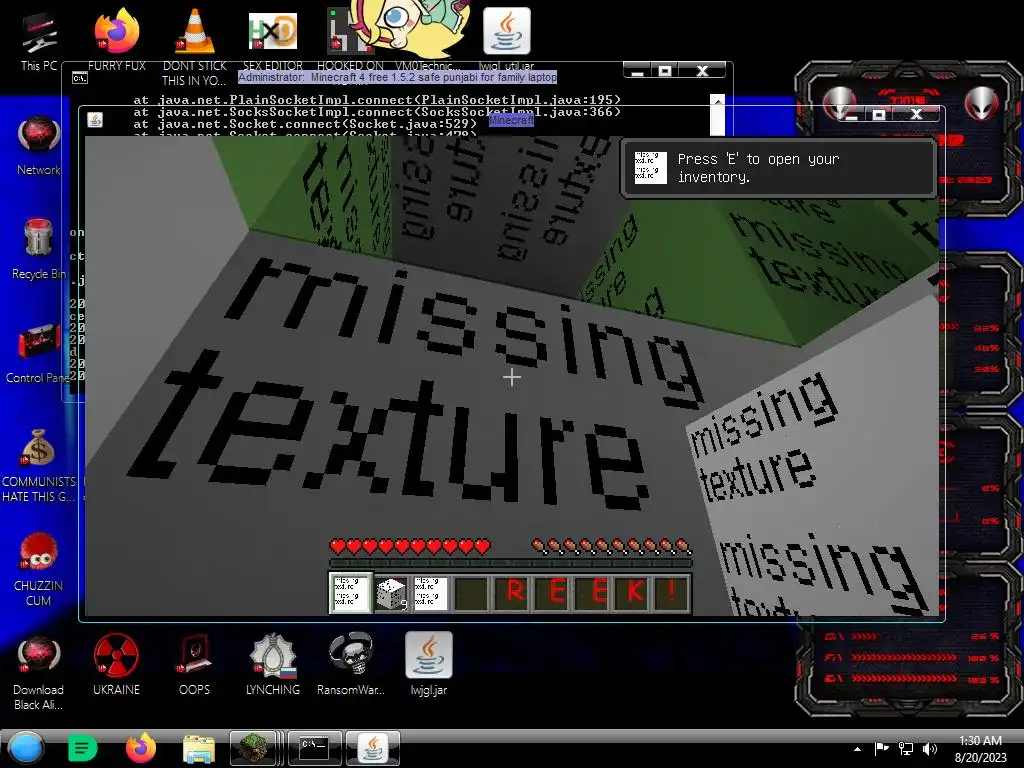Image resolution: width=1024 pixels, height=768 pixels.
Task: Click the command prompt scroll up arrow
Action: pyautogui.click(x=717, y=101)
